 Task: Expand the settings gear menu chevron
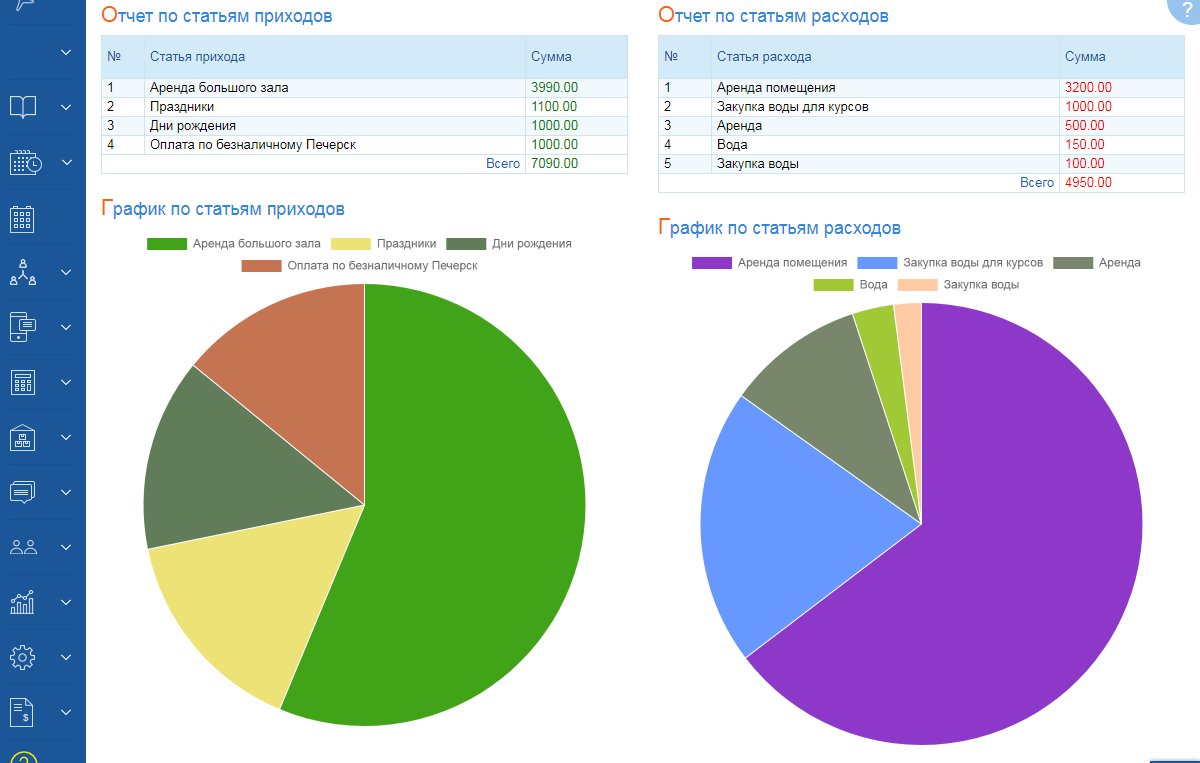click(x=66, y=657)
